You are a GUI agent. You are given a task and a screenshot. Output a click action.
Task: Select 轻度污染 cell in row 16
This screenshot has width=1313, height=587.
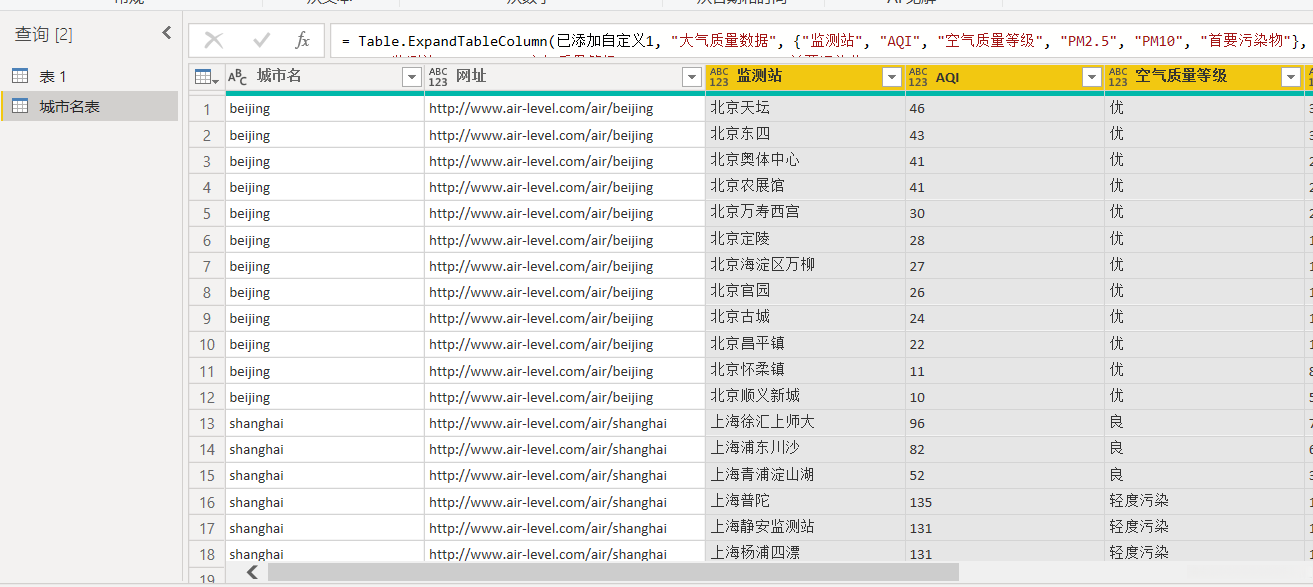pyautogui.click(x=1204, y=501)
